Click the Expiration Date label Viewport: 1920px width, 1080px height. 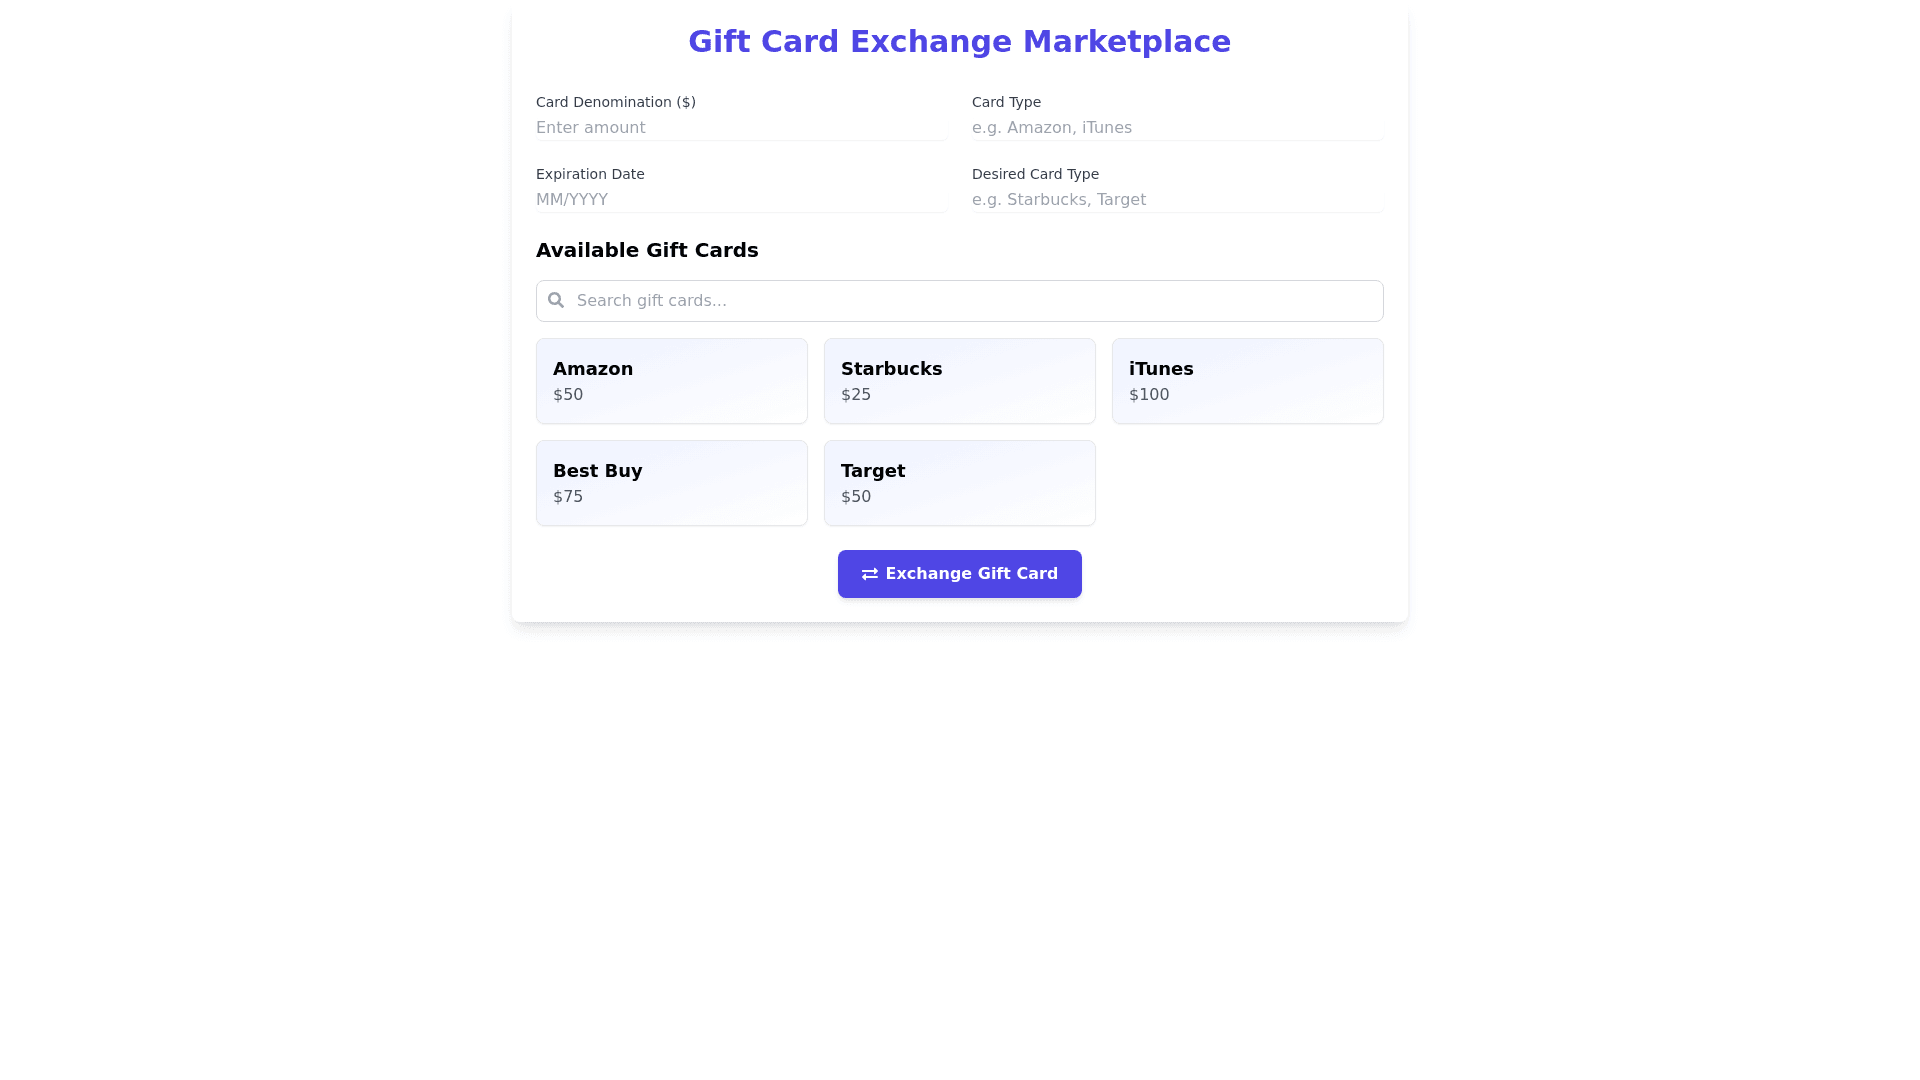(590, 174)
